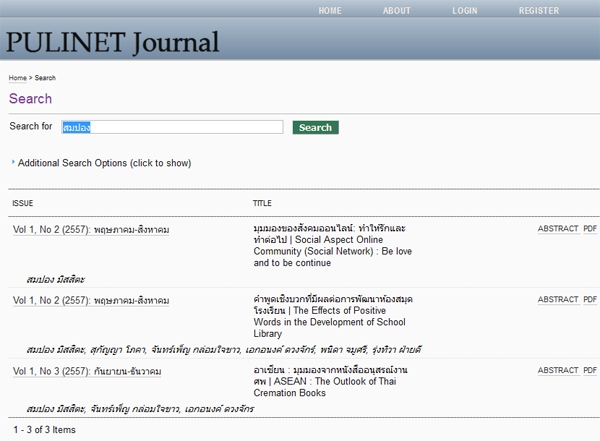Image resolution: width=600 pixels, height=441 pixels.
Task: Click the 'Search for' label
Action: pyautogui.click(x=31, y=126)
